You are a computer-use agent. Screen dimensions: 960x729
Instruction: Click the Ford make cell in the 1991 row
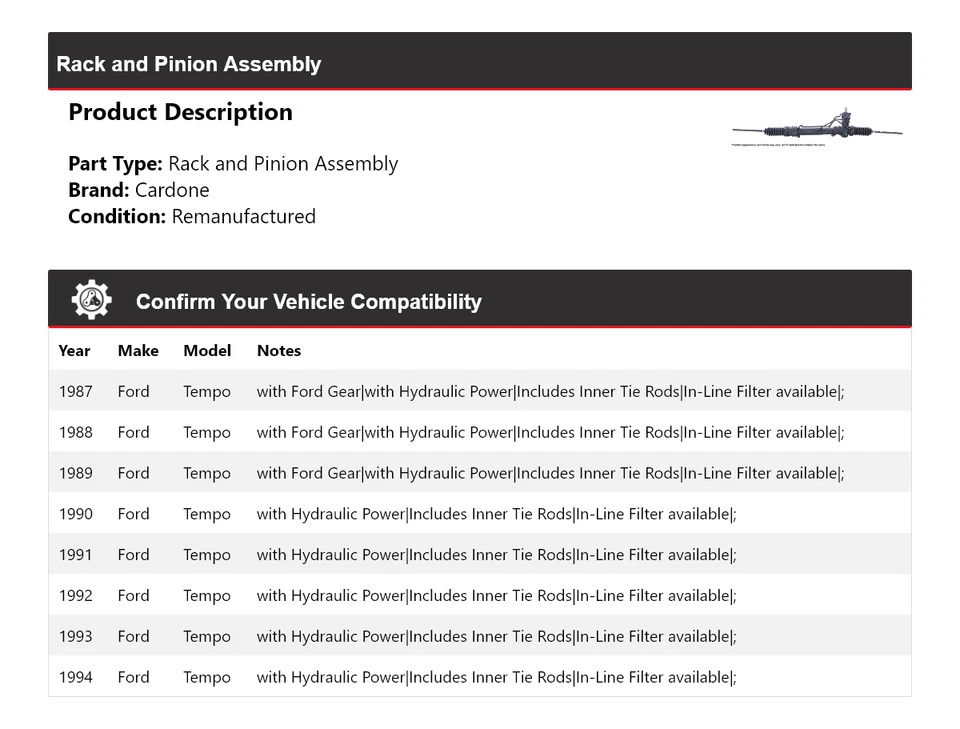click(x=133, y=555)
